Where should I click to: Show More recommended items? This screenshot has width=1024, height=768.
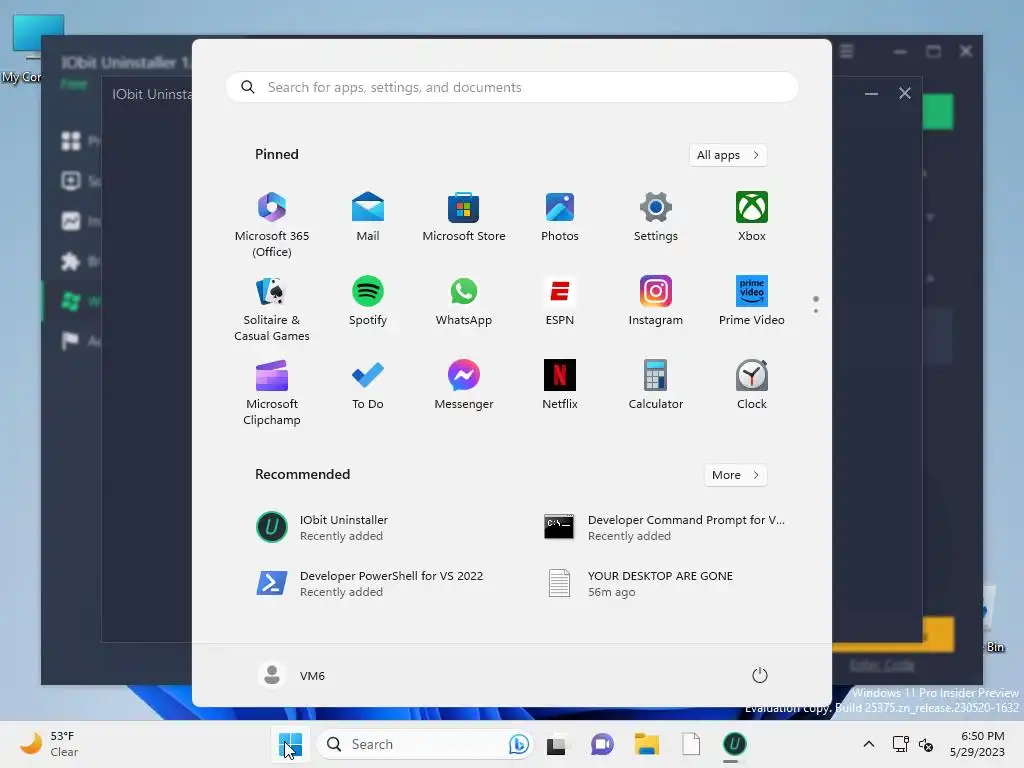coord(735,475)
